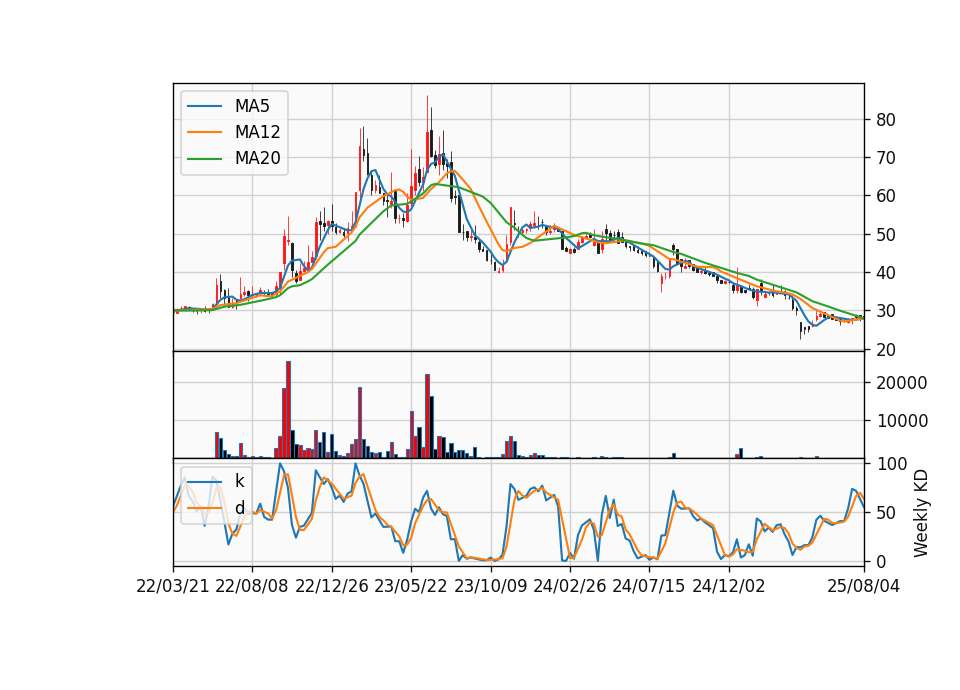The height and width of the screenshot is (690, 960).
Task: Click the 25/08/04 date tick label
Action: (x=863, y=586)
